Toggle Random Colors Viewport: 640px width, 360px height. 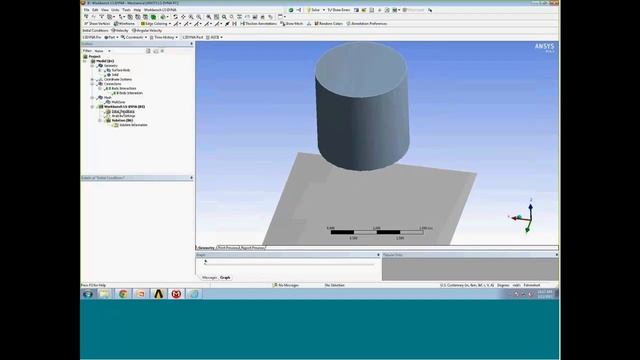328,24
